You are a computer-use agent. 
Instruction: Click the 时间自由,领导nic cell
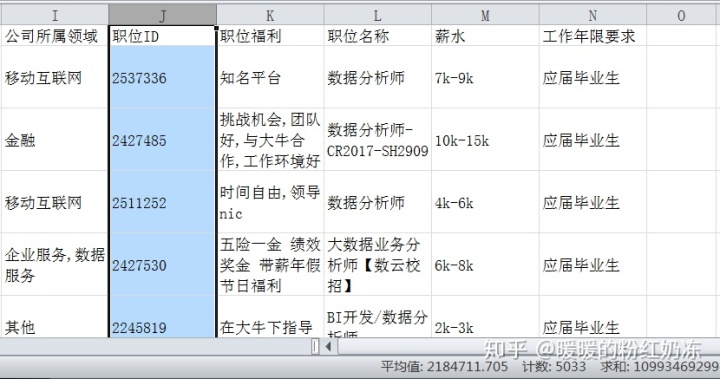pos(270,202)
